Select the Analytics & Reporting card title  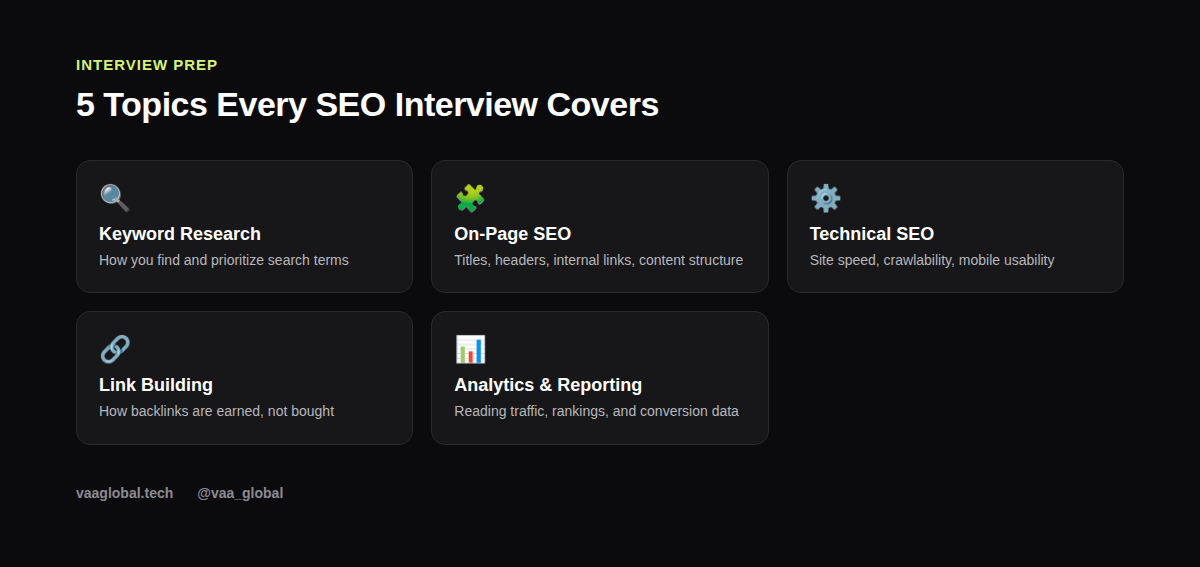pos(548,385)
